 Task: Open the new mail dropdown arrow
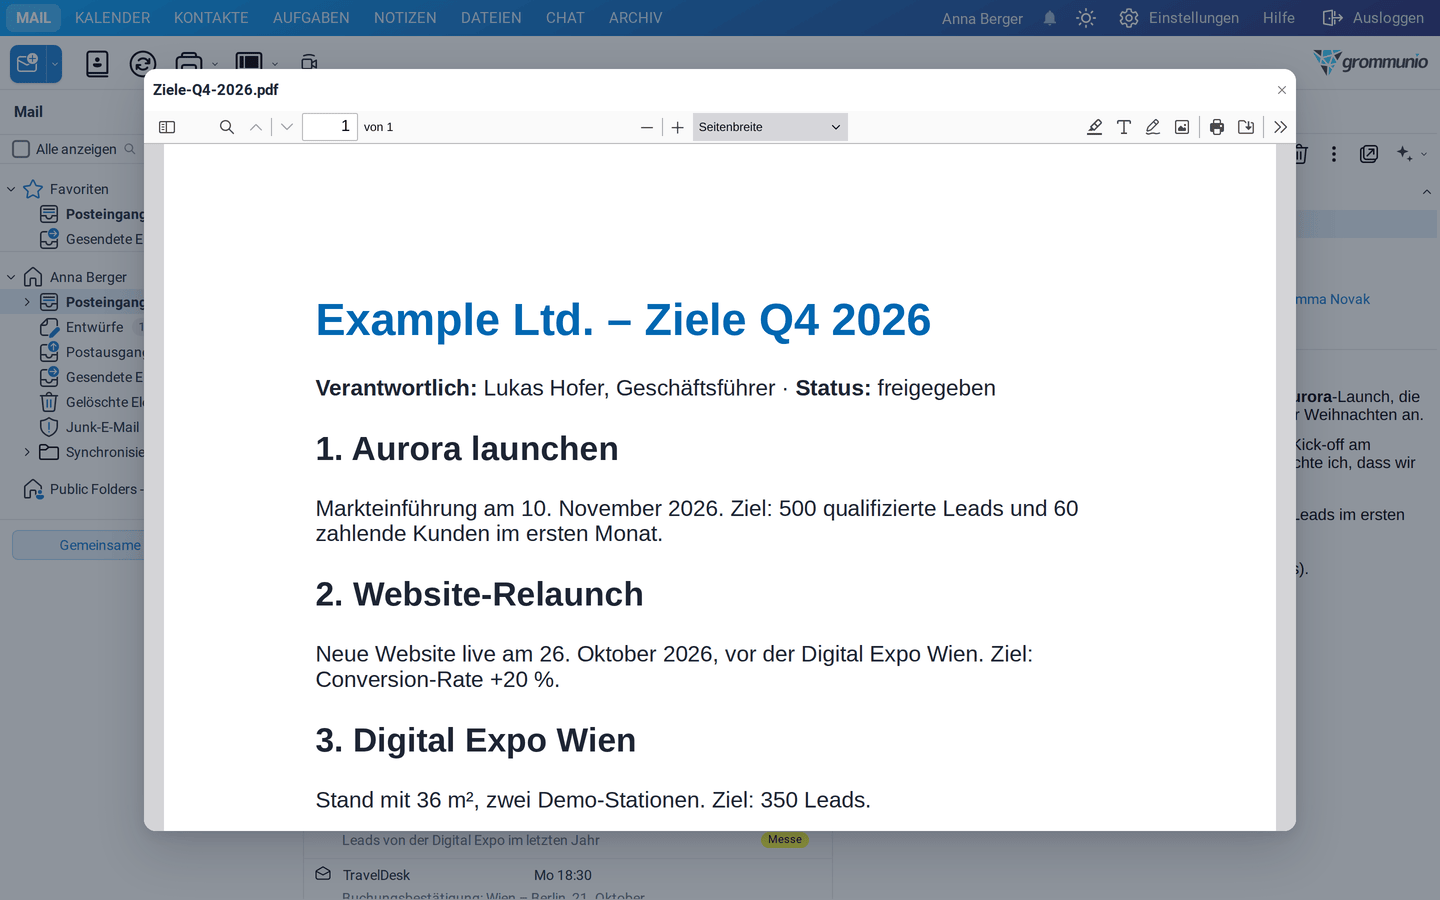(x=55, y=64)
